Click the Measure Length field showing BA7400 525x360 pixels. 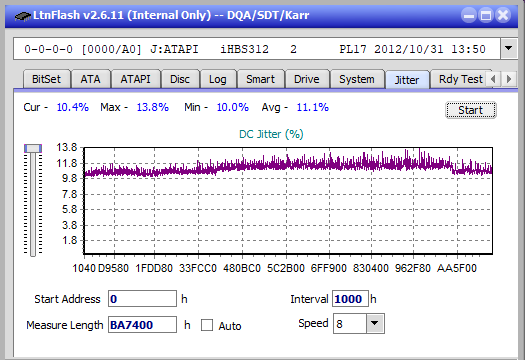pyautogui.click(x=142, y=325)
